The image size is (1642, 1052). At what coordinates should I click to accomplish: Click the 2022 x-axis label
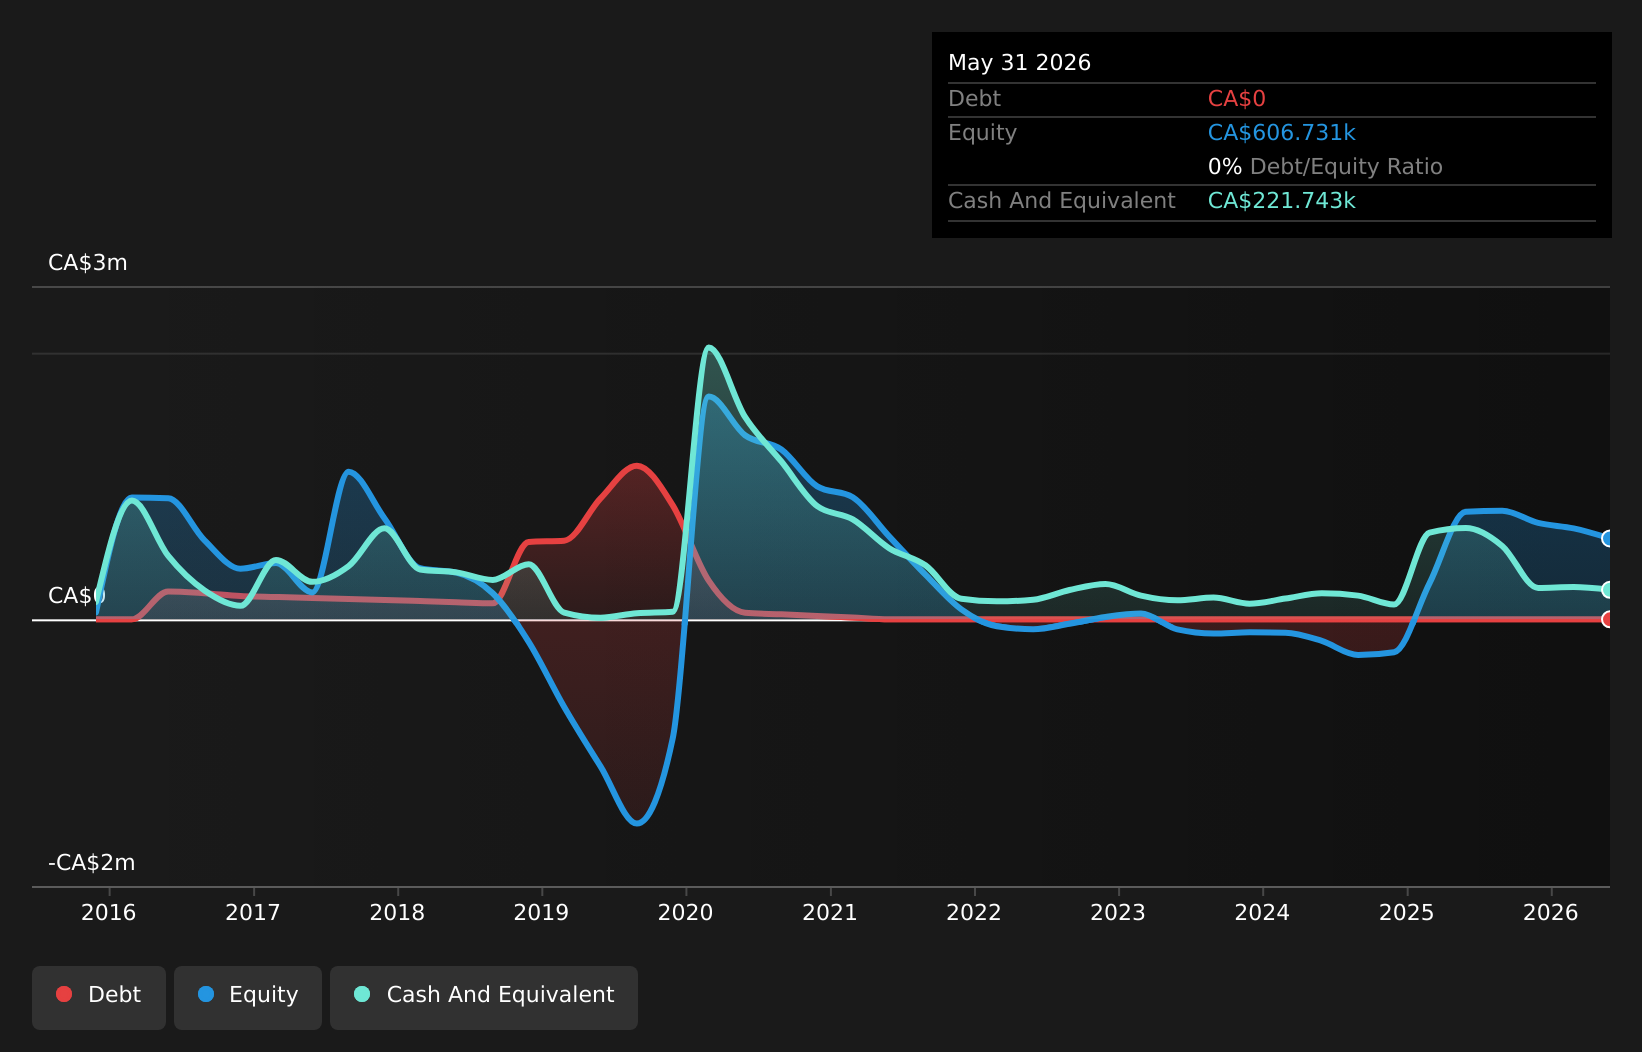[974, 912]
